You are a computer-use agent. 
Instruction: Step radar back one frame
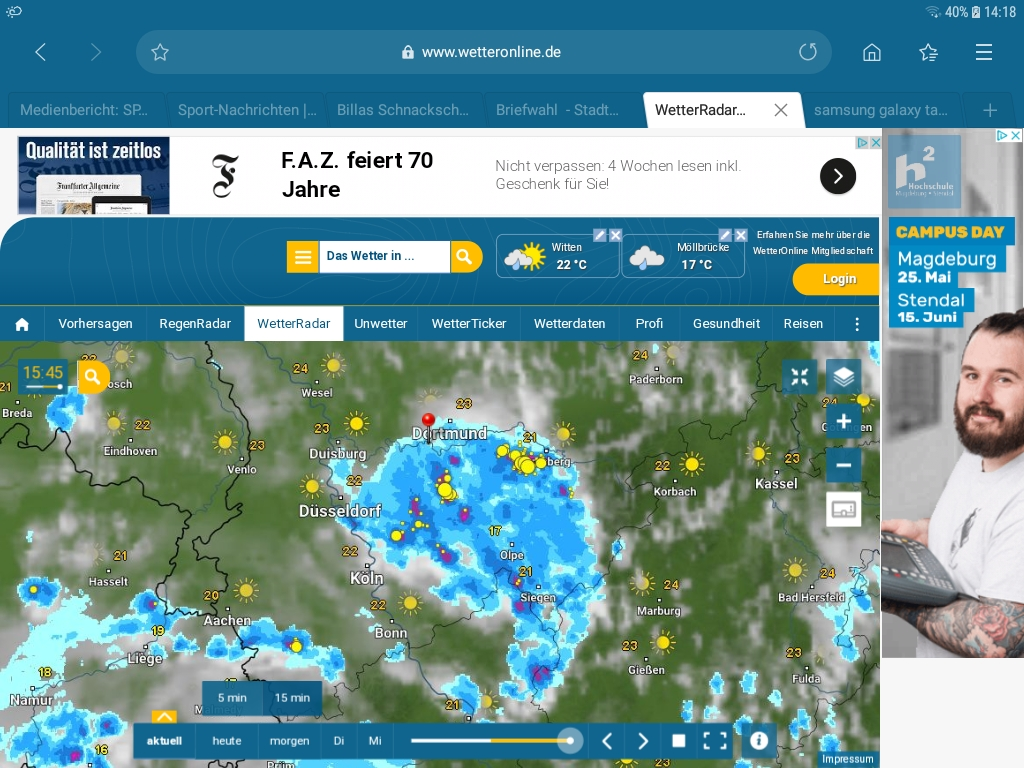607,741
